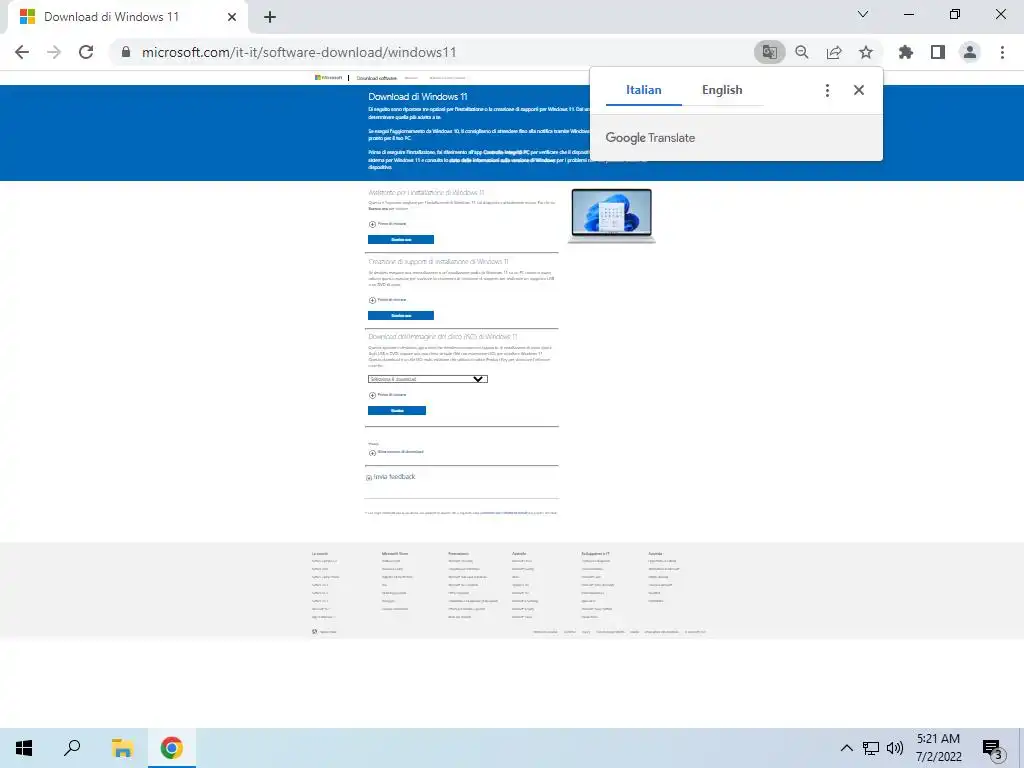Expand 'Altre opzioni di download'
The width and height of the screenshot is (1024, 768).
click(396, 452)
